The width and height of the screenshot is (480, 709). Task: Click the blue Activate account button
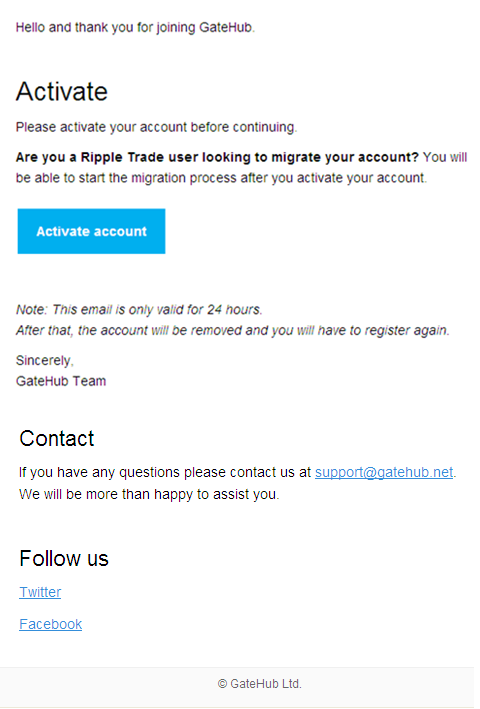(91, 231)
